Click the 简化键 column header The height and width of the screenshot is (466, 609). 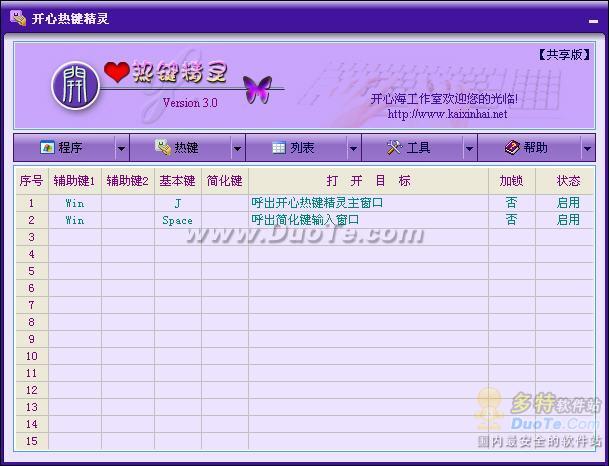(x=224, y=181)
